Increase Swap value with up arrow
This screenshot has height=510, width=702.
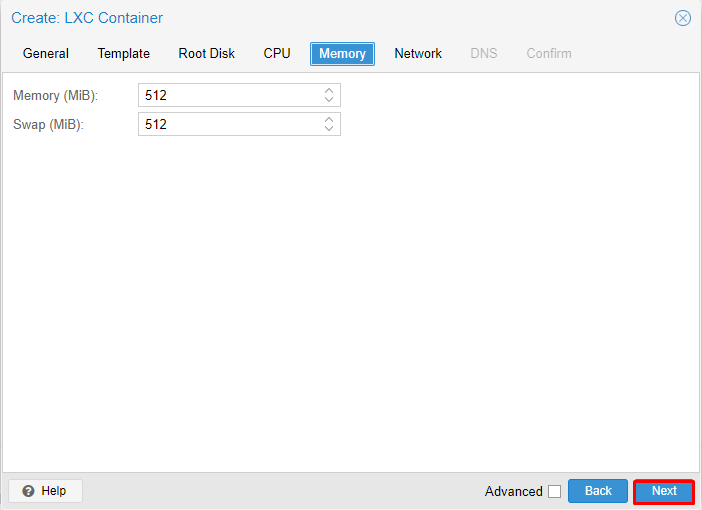coord(329,119)
